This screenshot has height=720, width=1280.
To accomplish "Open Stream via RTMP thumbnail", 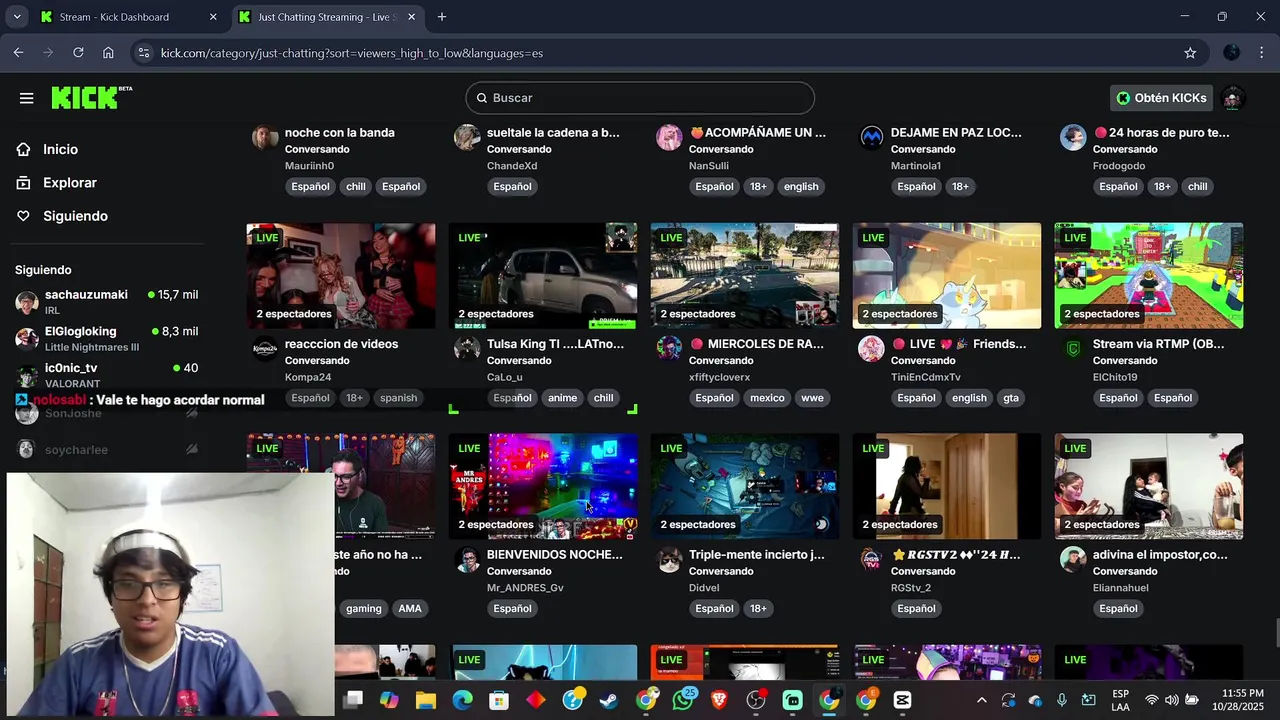I will pyautogui.click(x=1149, y=276).
